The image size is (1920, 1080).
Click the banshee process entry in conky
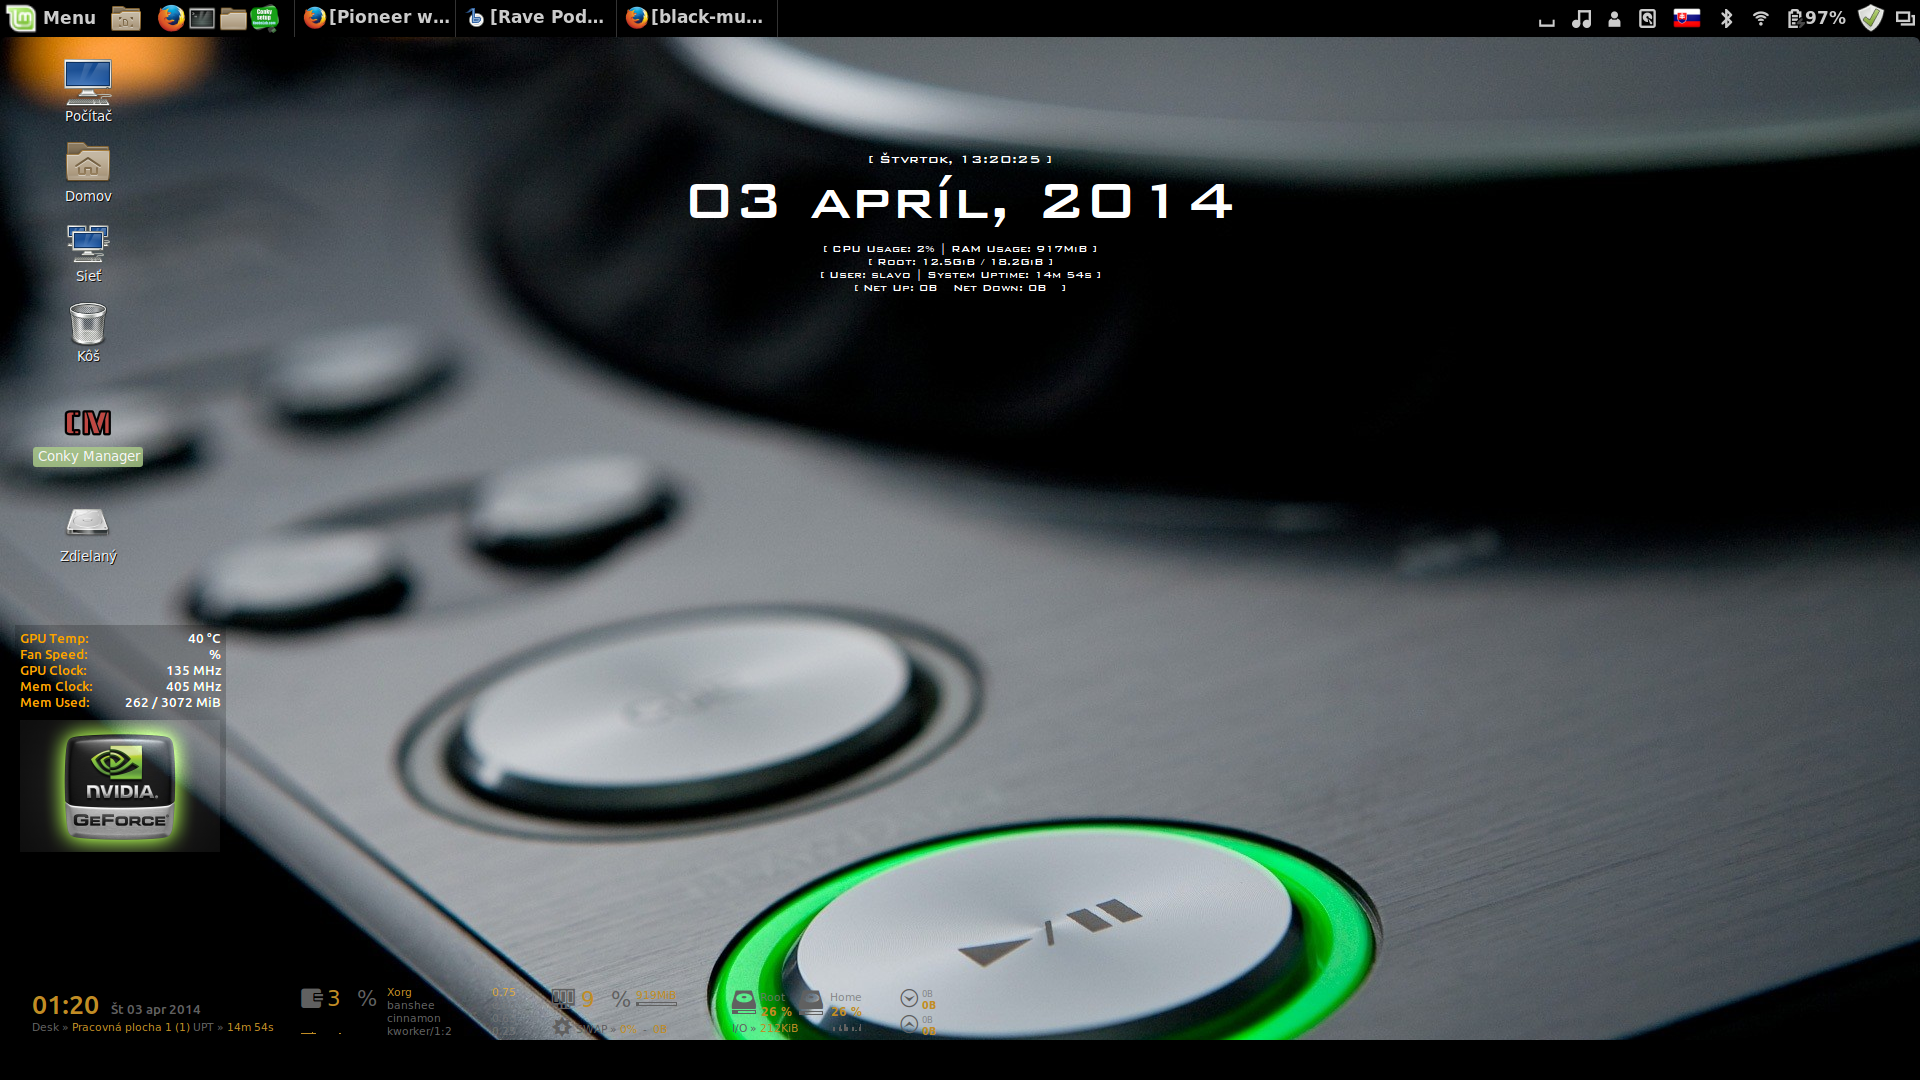(410, 1005)
